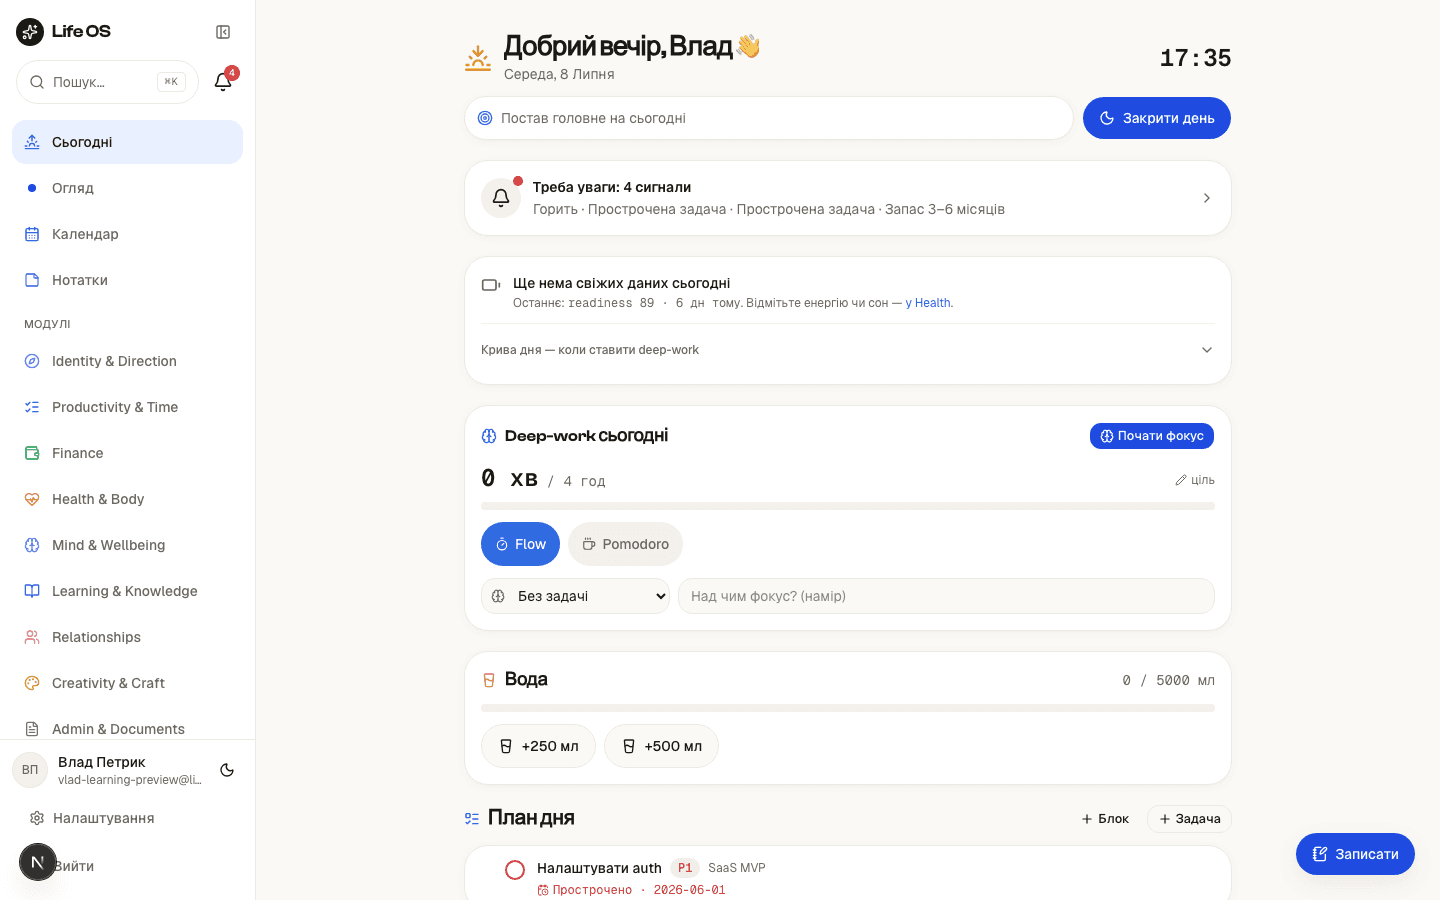Viewport: 1440px width, 900px height.
Task: Mark the Налаштувати auth task circle complete
Action: (x=515, y=870)
